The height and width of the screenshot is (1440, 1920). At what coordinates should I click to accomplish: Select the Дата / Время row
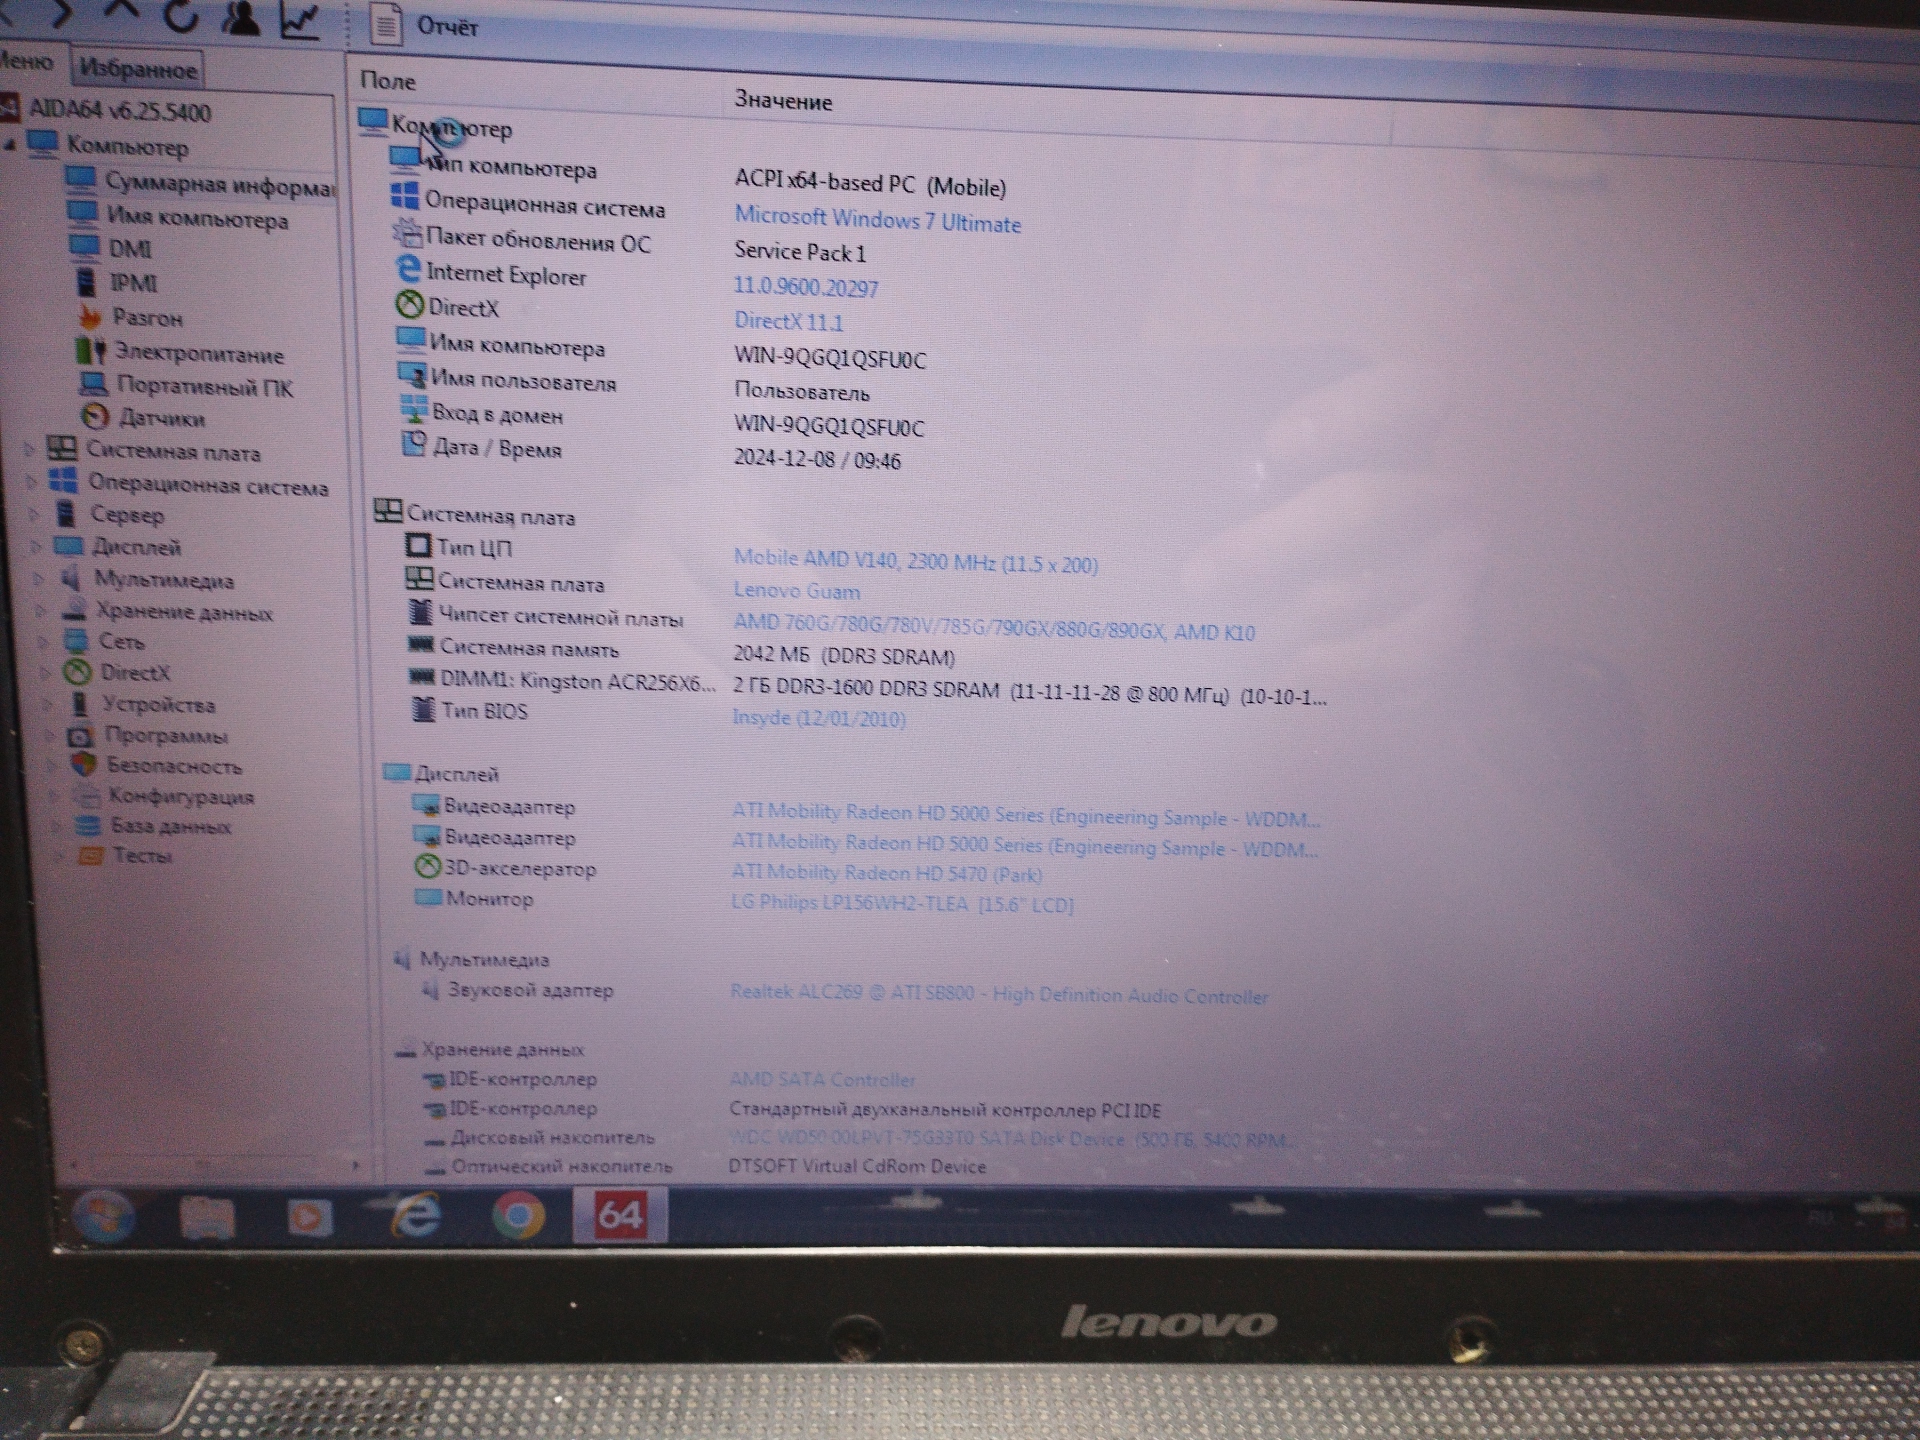click(x=650, y=453)
